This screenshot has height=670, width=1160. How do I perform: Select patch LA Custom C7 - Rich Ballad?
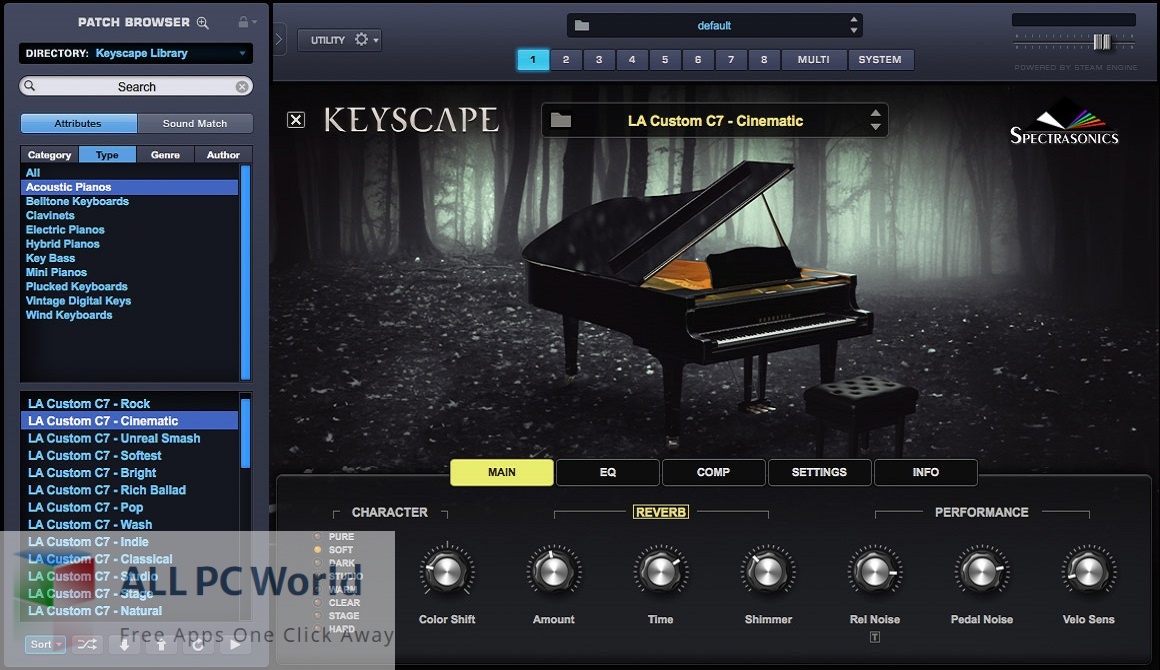tap(107, 490)
